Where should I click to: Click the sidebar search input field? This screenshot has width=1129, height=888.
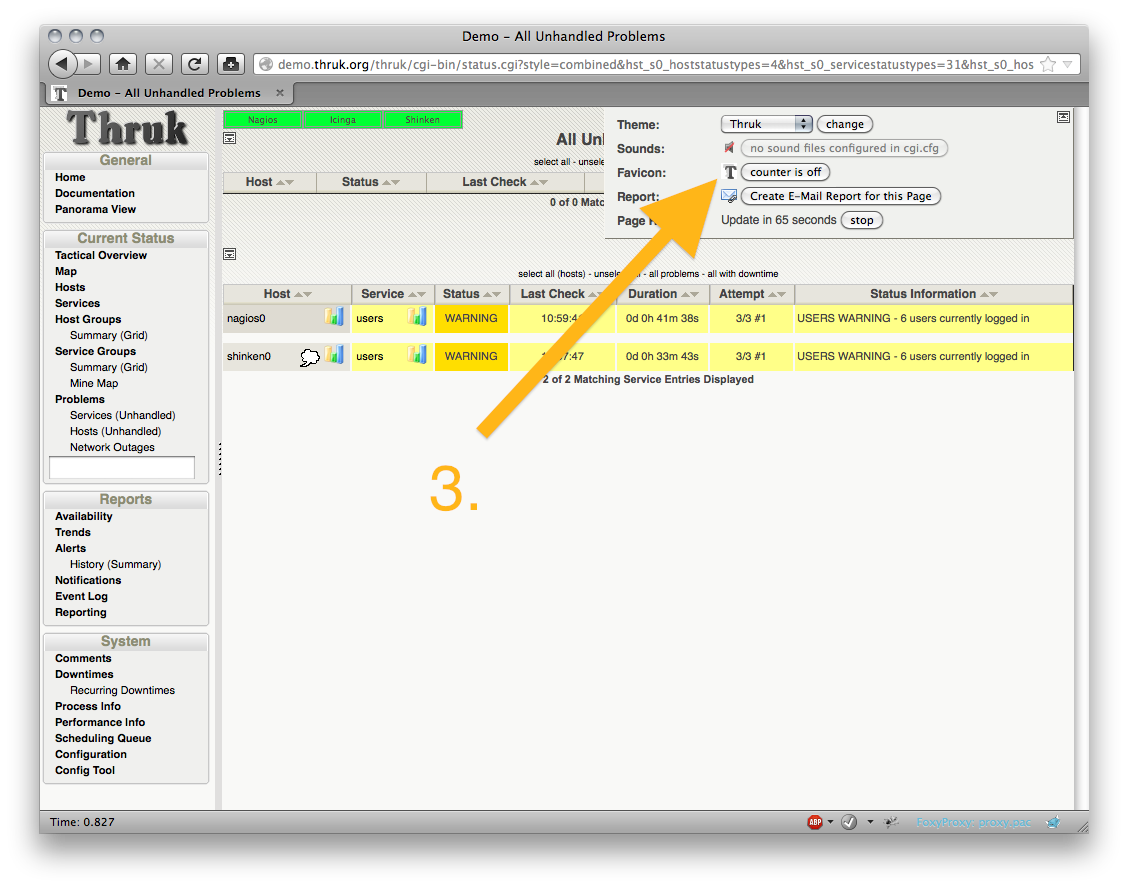coord(122,467)
